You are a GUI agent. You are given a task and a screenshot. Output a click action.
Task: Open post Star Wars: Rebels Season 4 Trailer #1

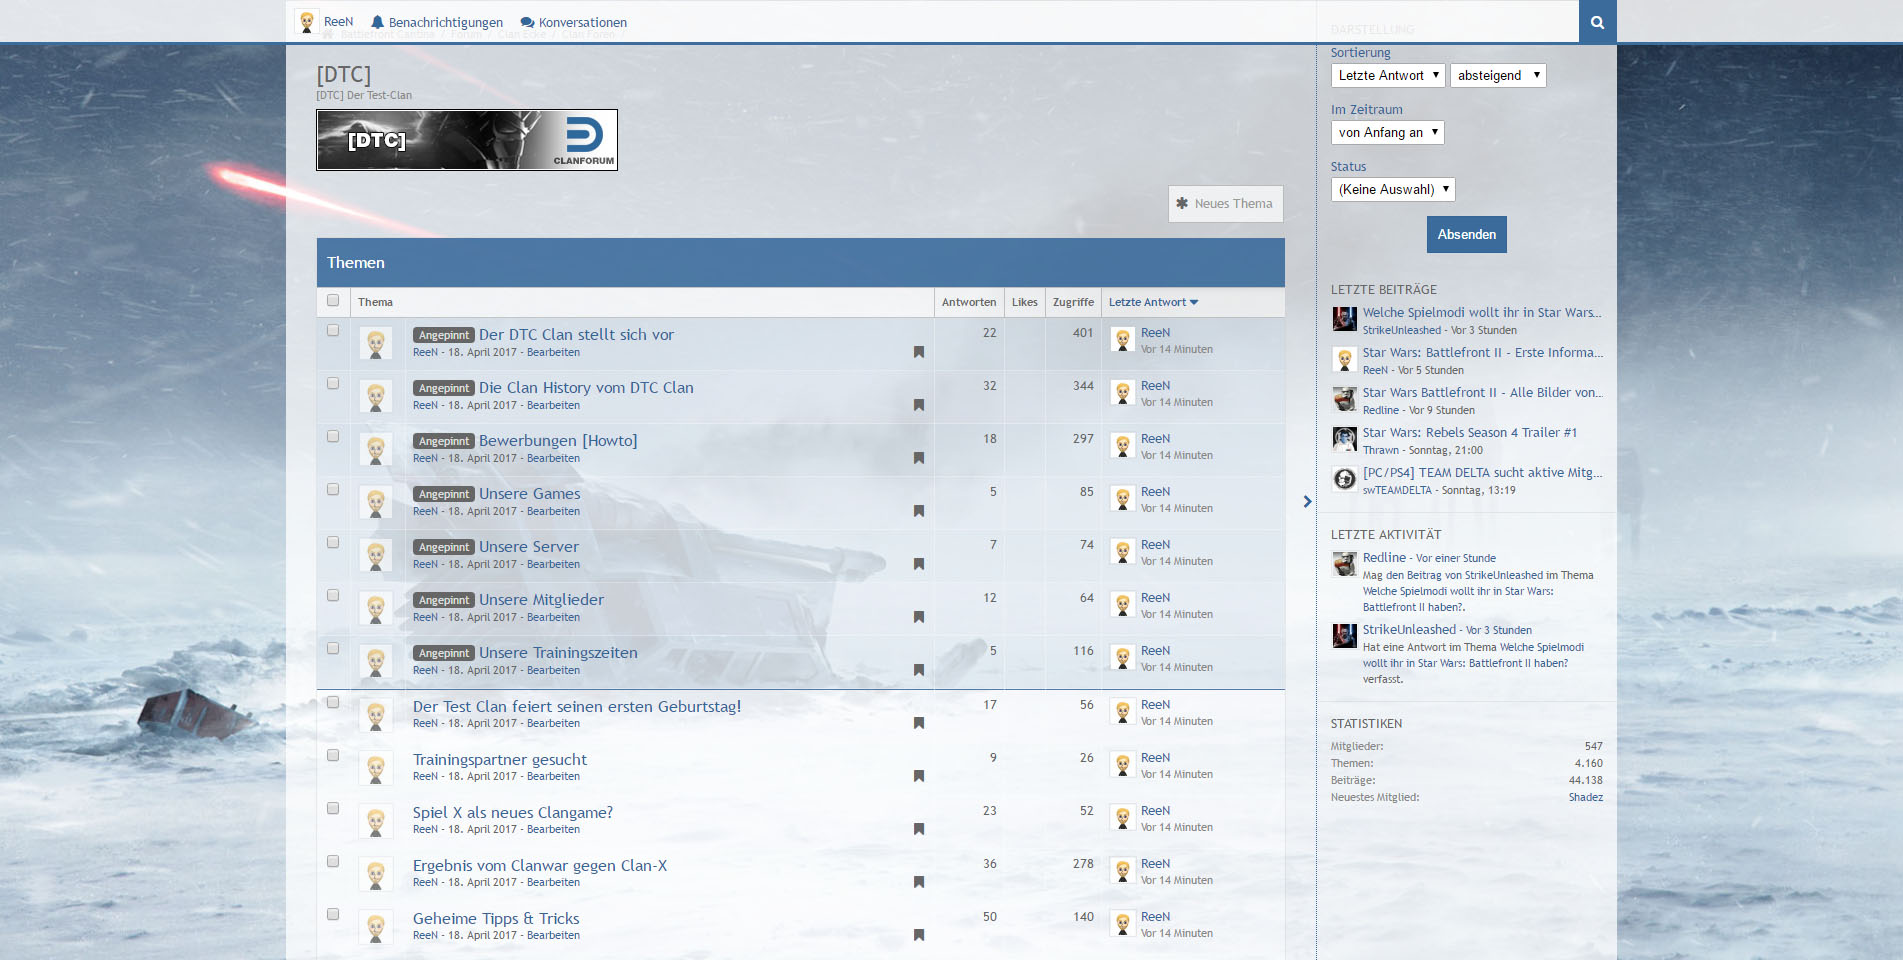click(1469, 432)
